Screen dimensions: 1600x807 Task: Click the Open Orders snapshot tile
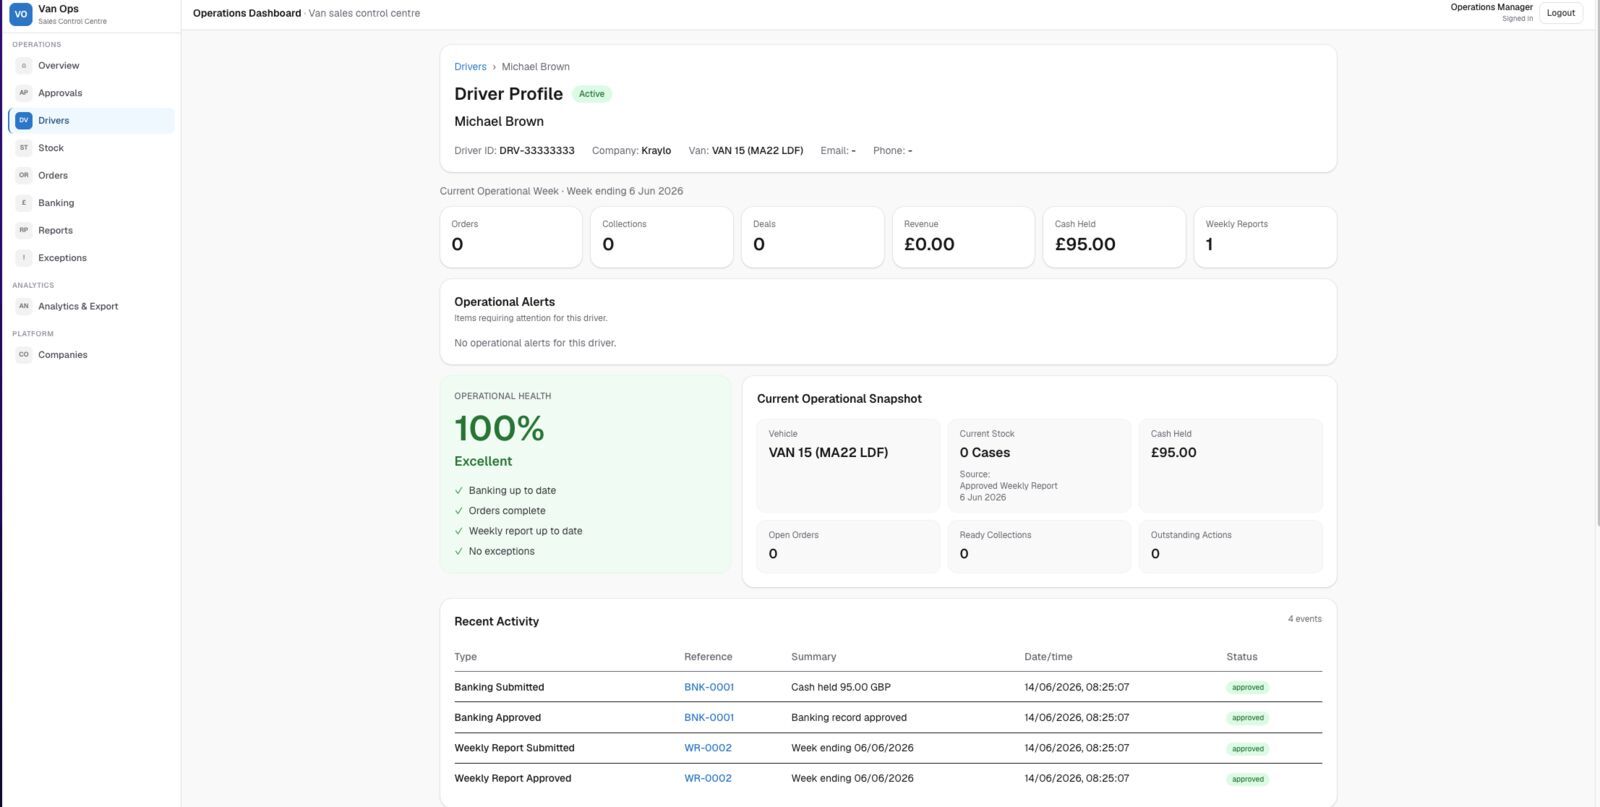point(848,546)
